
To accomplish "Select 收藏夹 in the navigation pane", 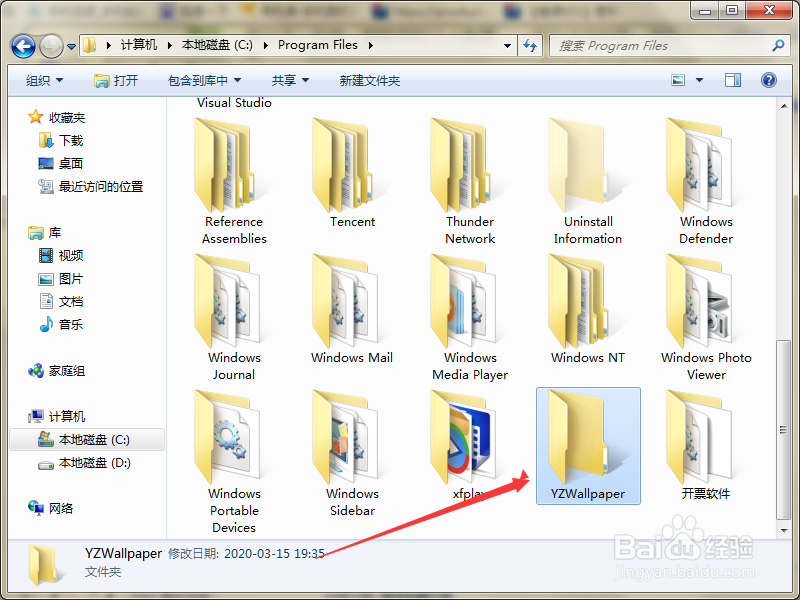I will pos(57,117).
